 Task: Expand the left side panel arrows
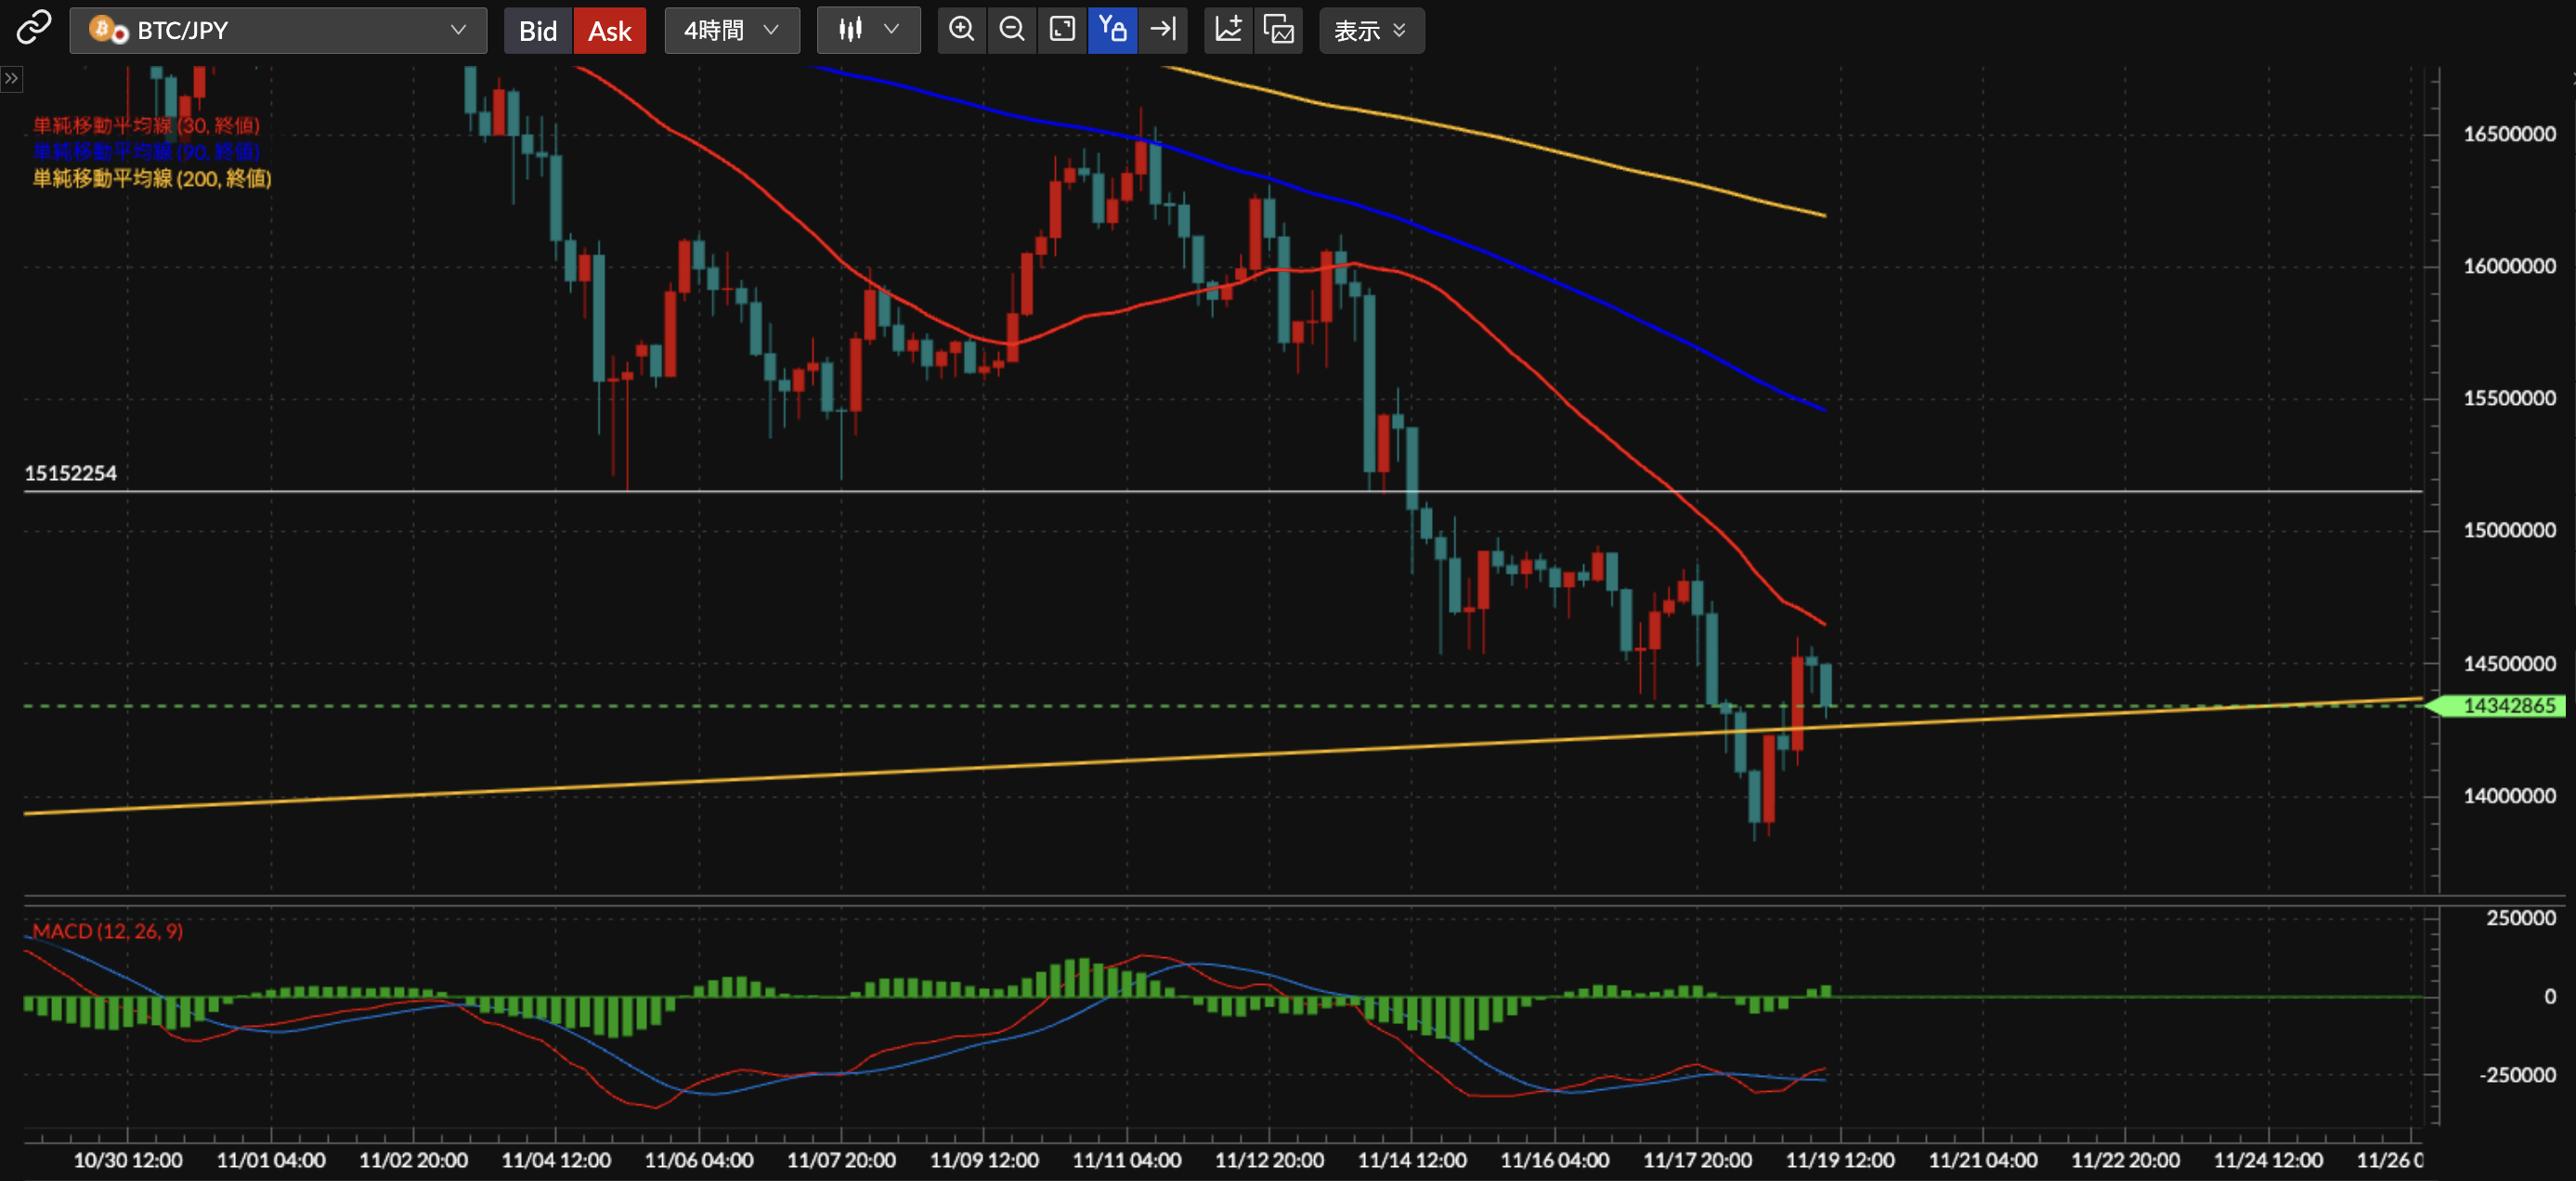click(x=11, y=78)
